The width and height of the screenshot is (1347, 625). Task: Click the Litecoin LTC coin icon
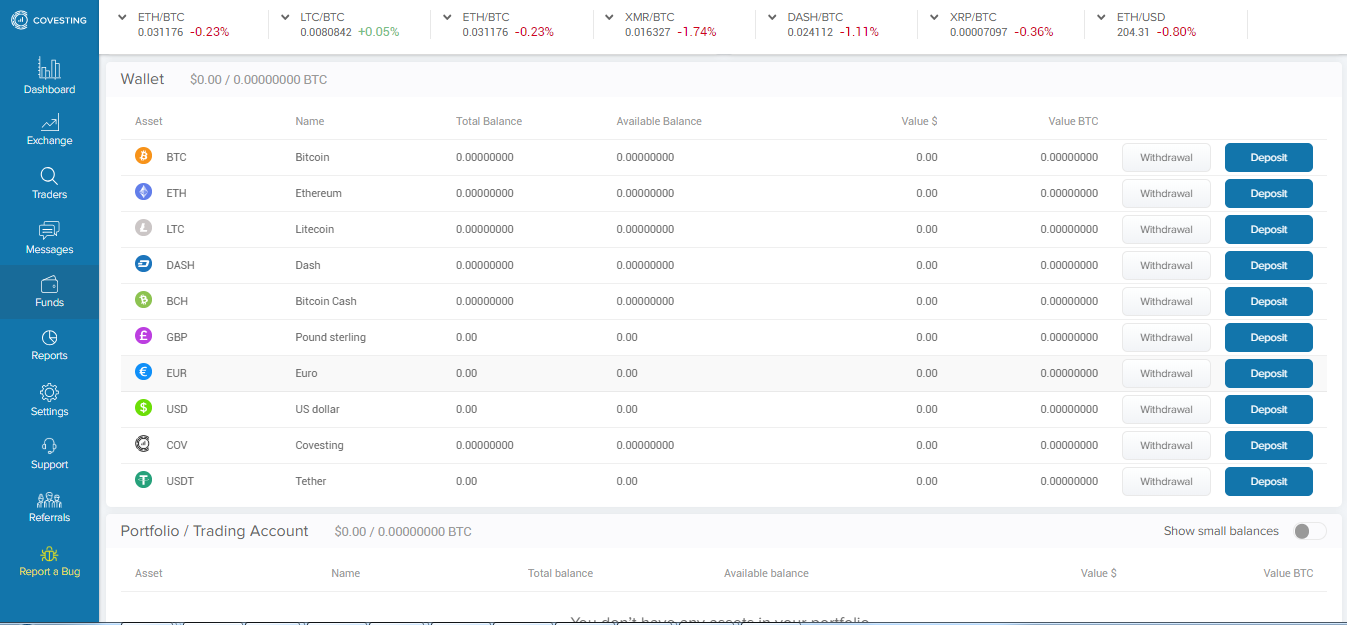[143, 228]
